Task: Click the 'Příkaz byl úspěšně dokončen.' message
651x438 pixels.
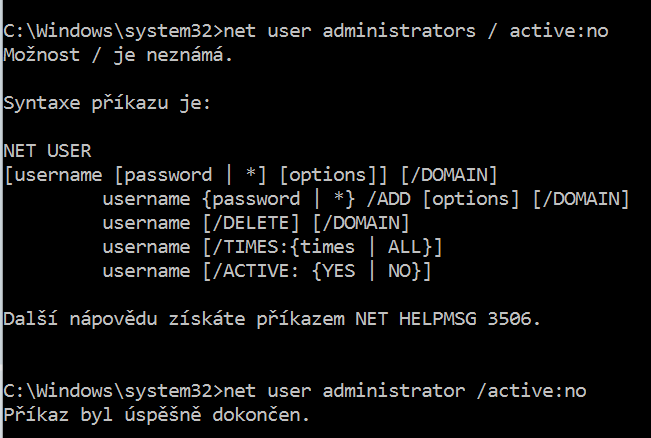Action: pyautogui.click(x=156, y=413)
